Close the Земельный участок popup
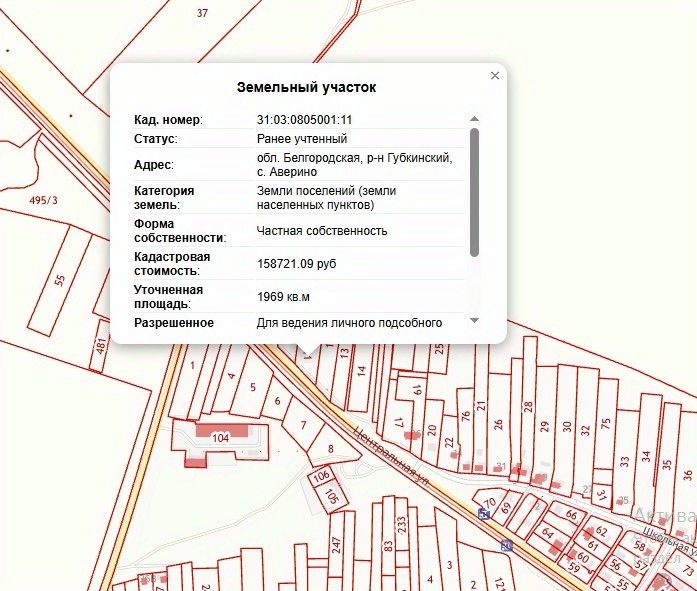The image size is (697, 591). (494, 76)
